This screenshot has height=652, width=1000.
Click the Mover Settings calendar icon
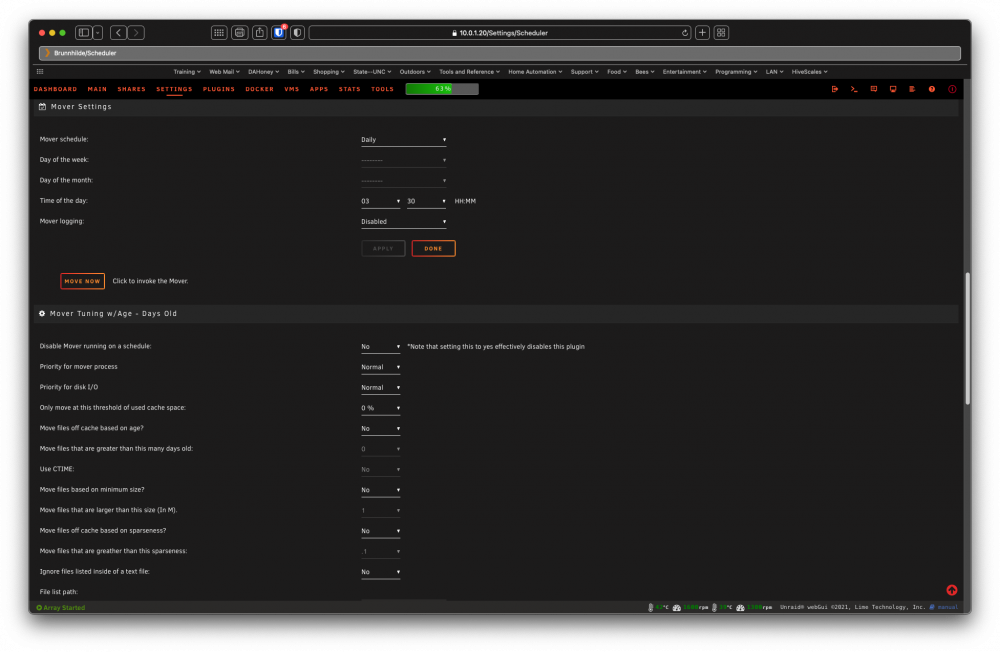pos(43,107)
